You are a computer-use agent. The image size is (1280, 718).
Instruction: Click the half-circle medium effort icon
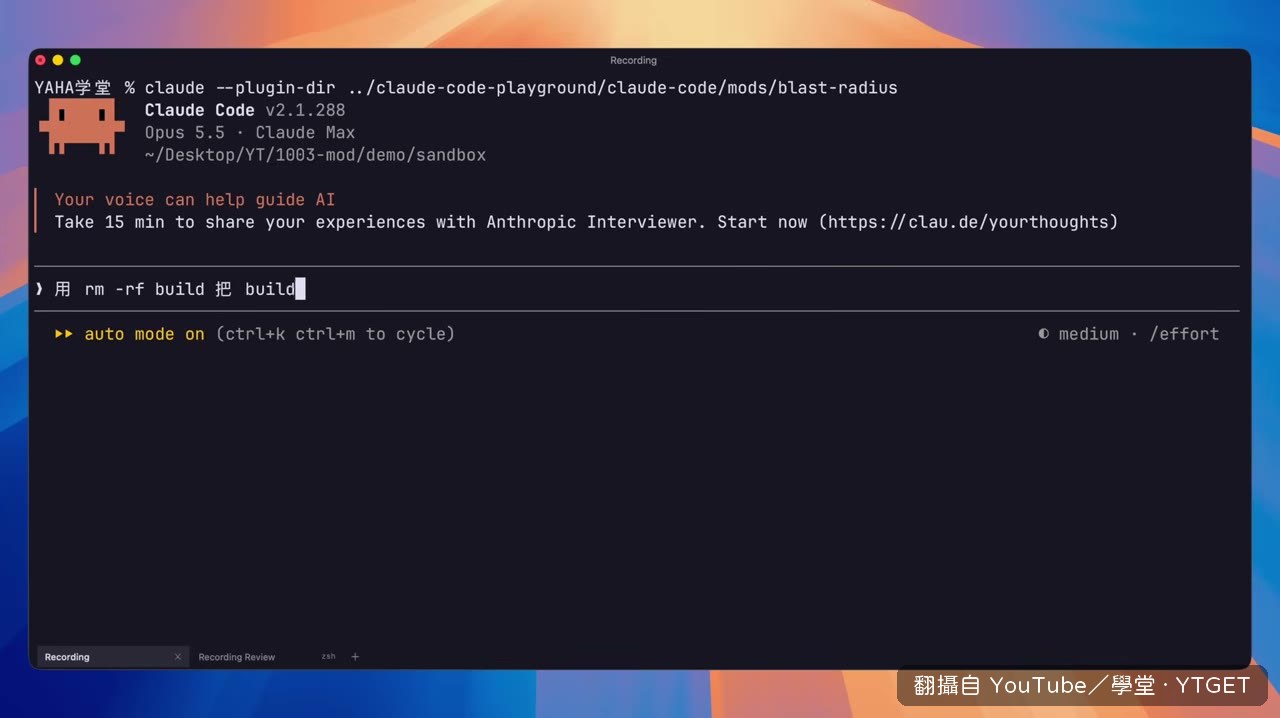[1044, 334]
